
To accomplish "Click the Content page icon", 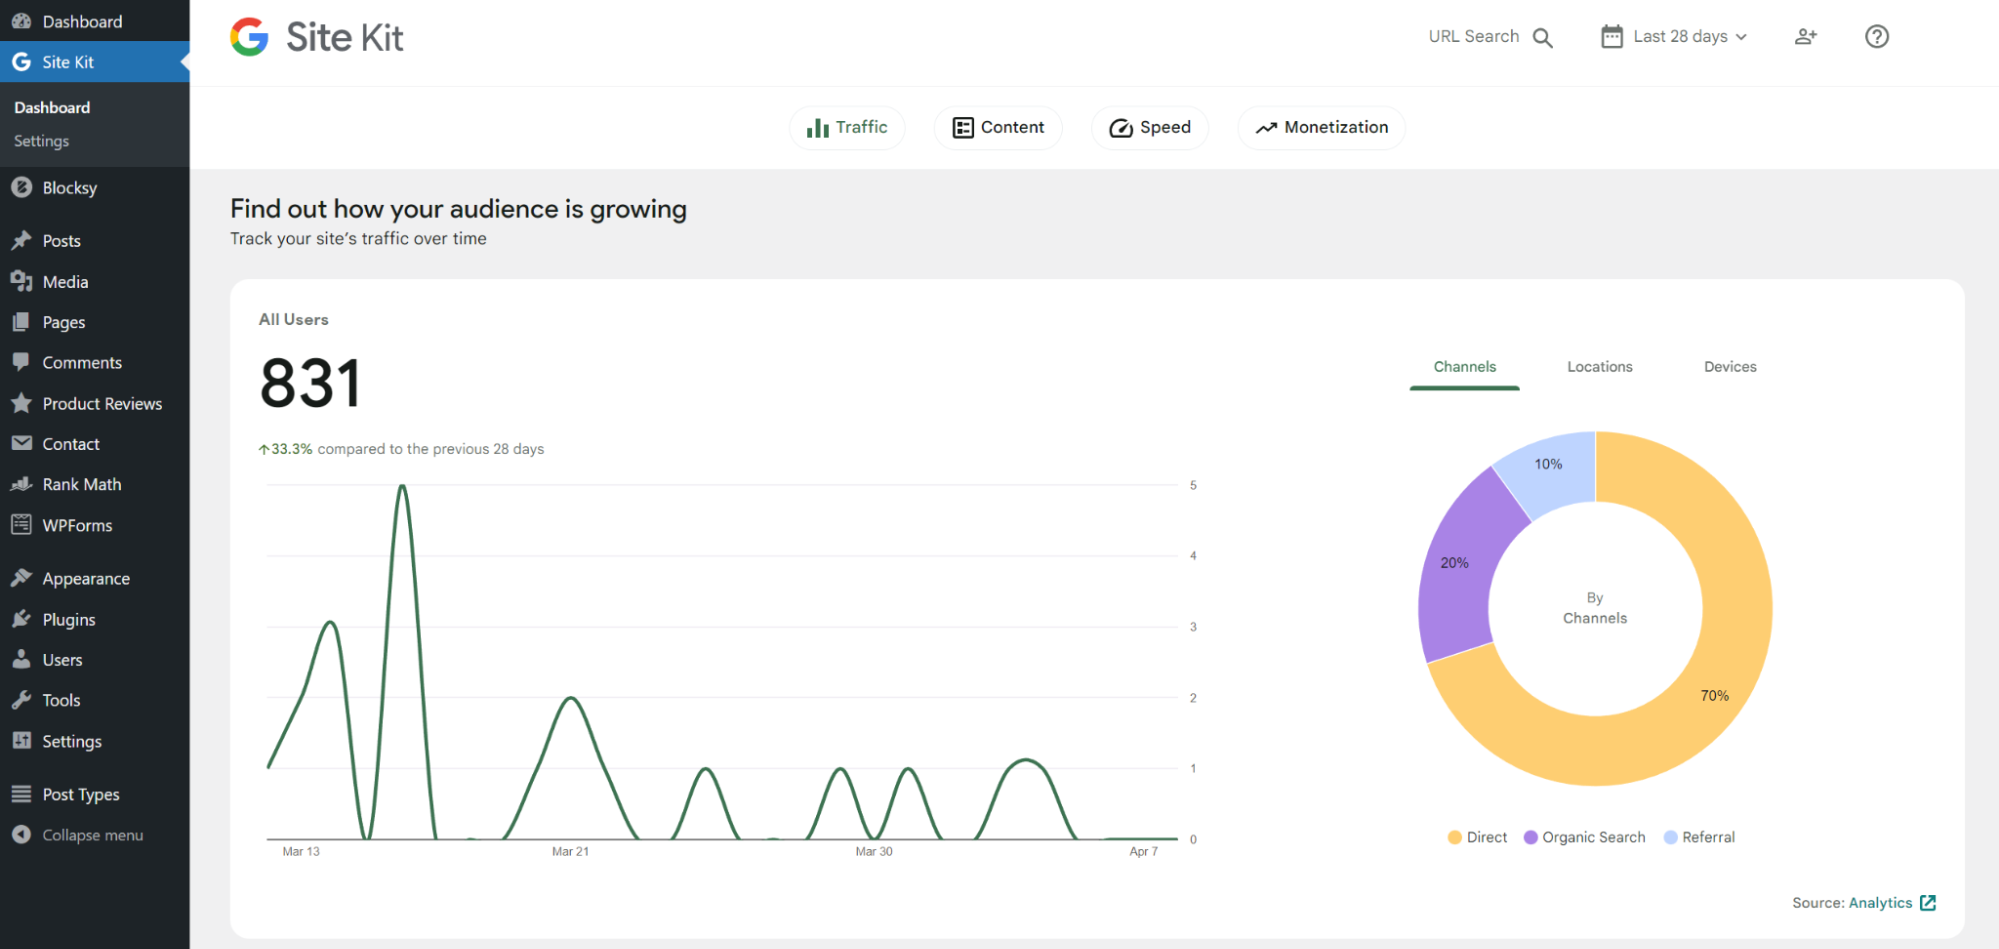I will coord(963,128).
